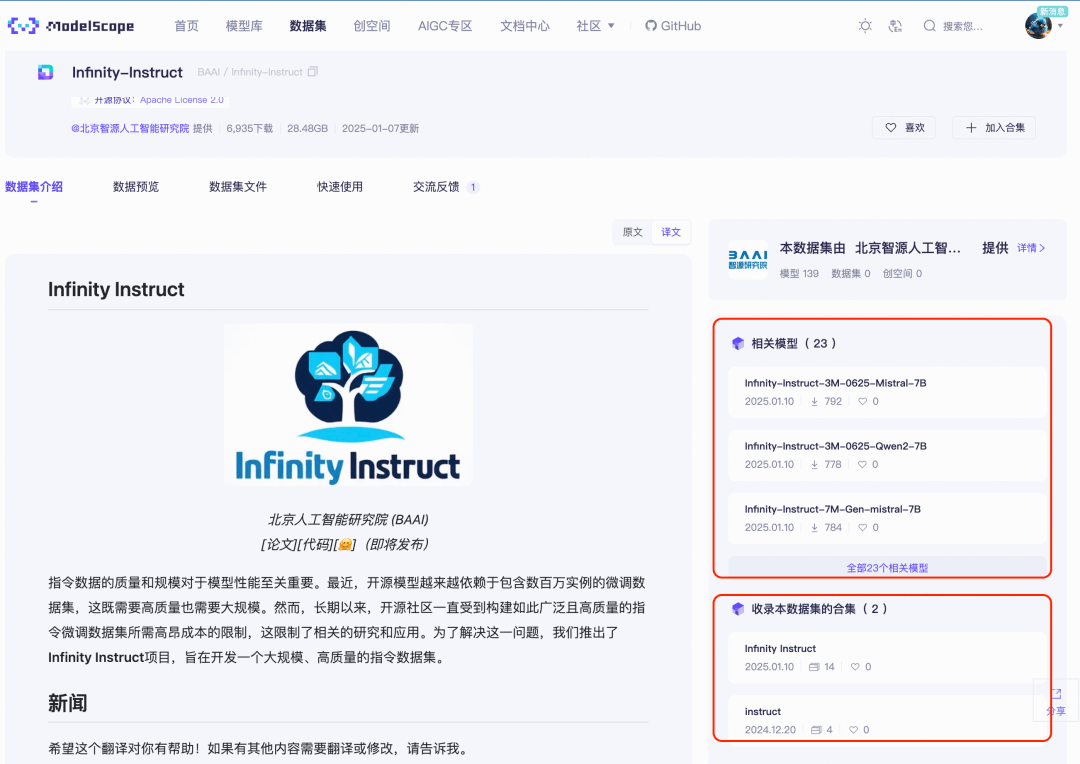Expand the 社区 dropdown menu

pyautogui.click(x=595, y=26)
